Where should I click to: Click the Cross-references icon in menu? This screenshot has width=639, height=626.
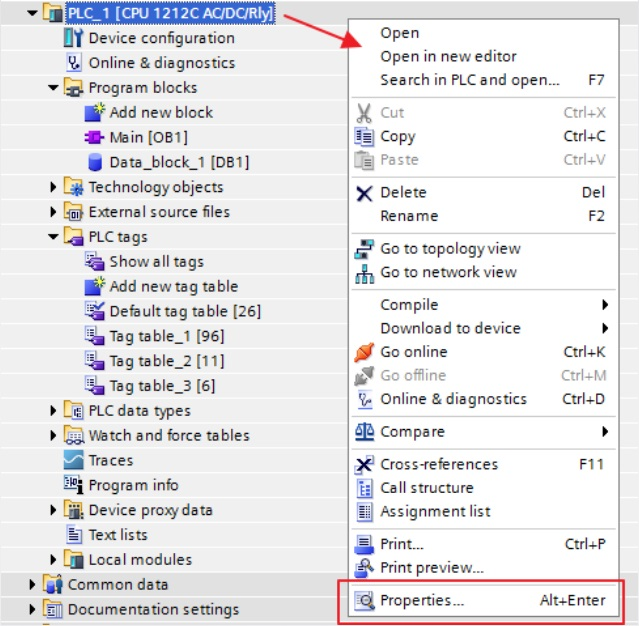364,465
